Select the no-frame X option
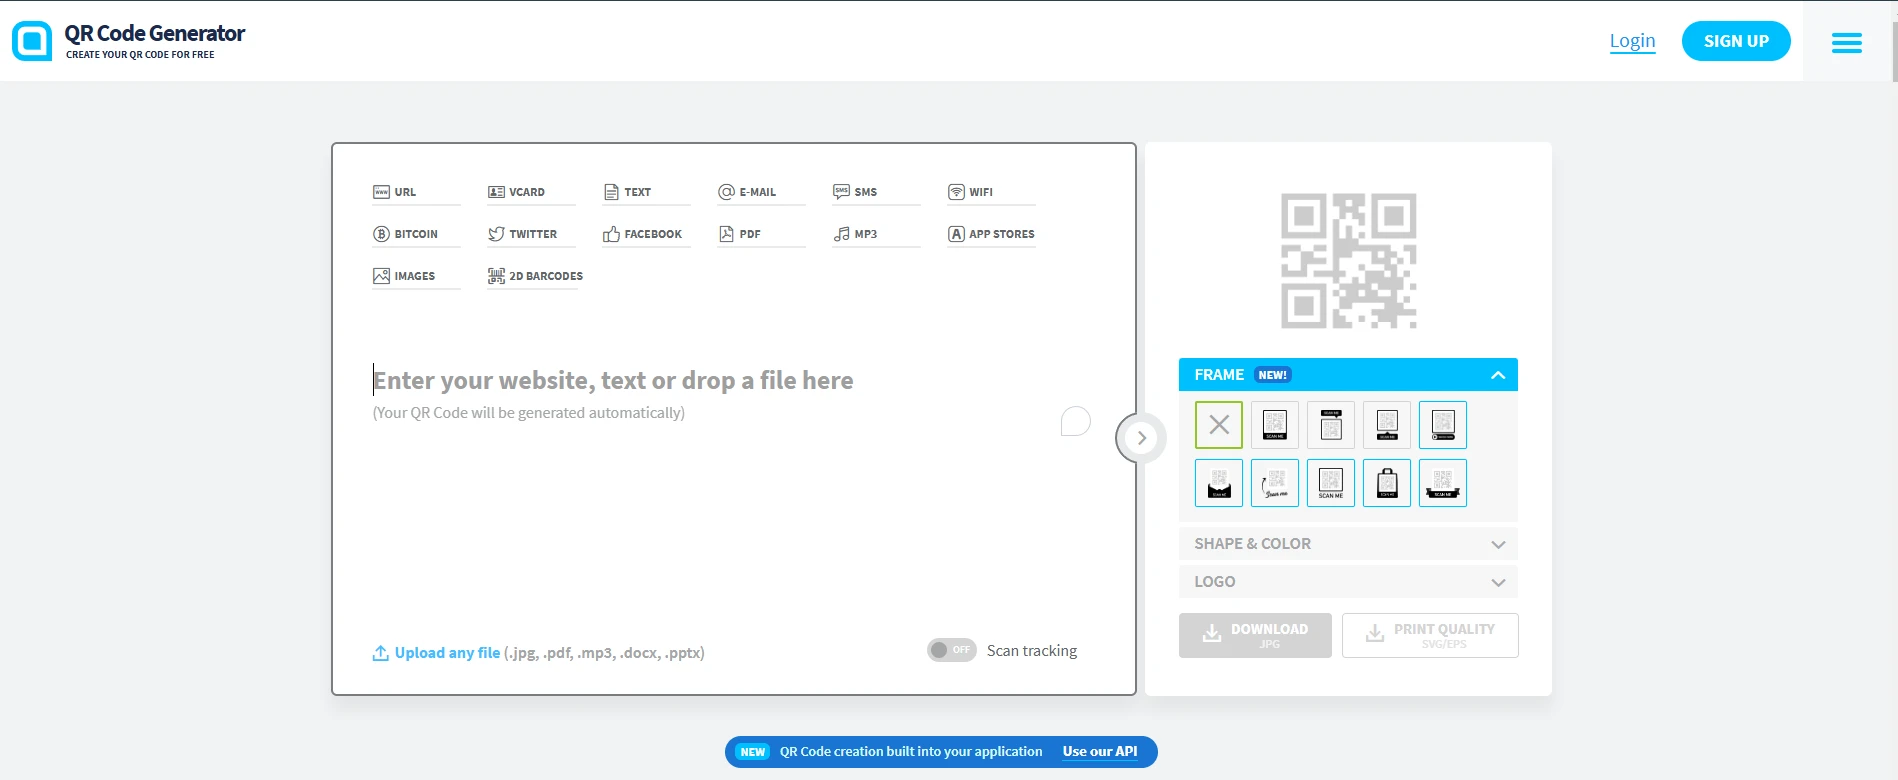This screenshot has width=1898, height=780. click(1218, 425)
